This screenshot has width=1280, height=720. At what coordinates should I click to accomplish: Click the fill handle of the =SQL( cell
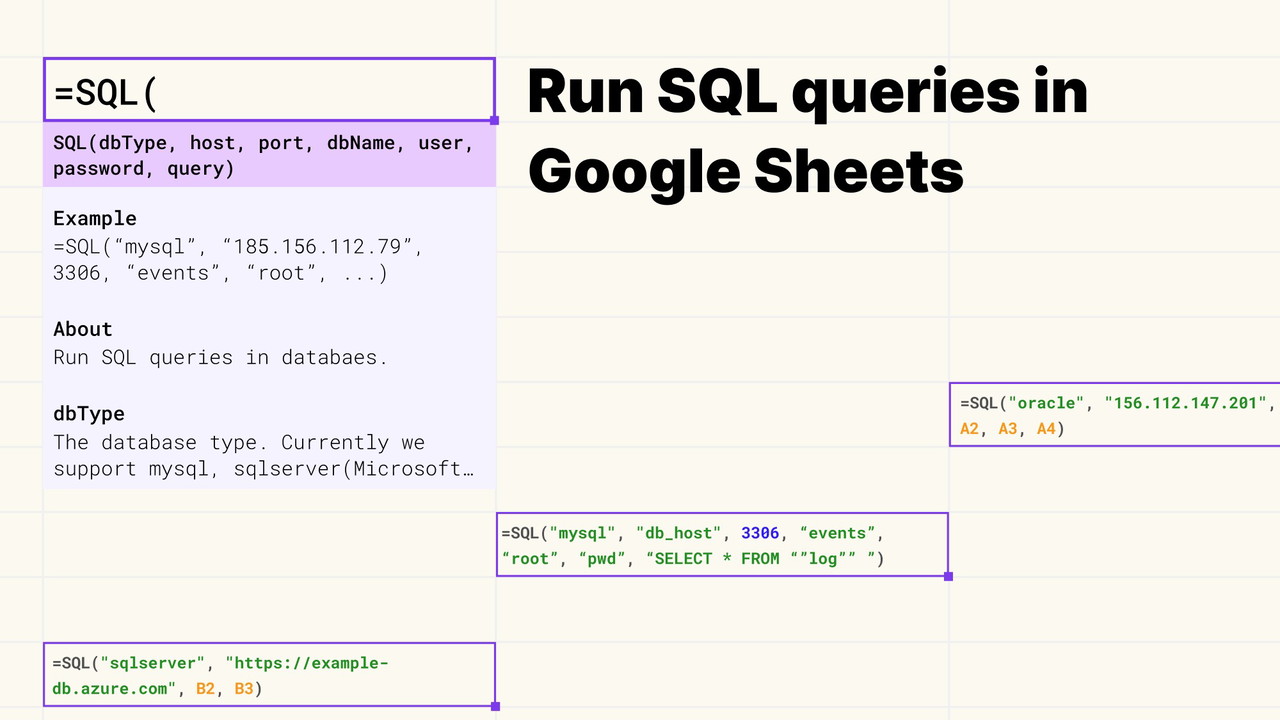pyautogui.click(x=494, y=120)
